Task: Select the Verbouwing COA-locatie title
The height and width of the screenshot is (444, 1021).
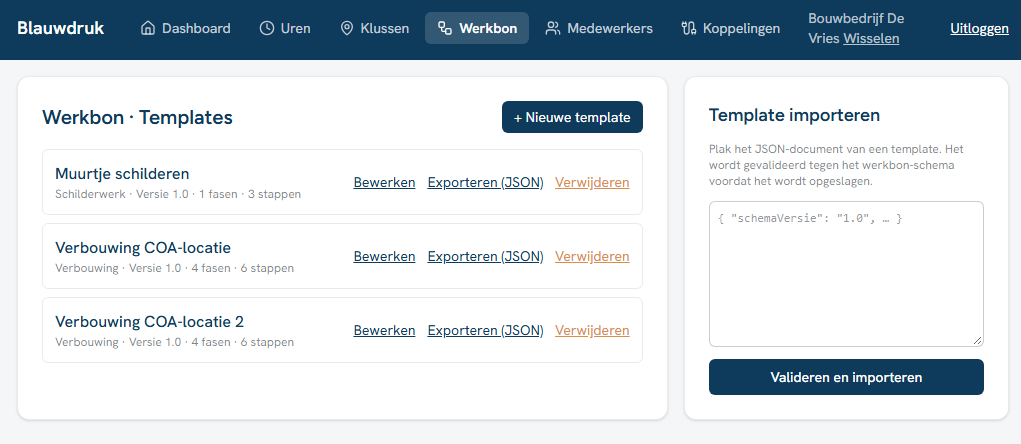Action: [x=143, y=248]
